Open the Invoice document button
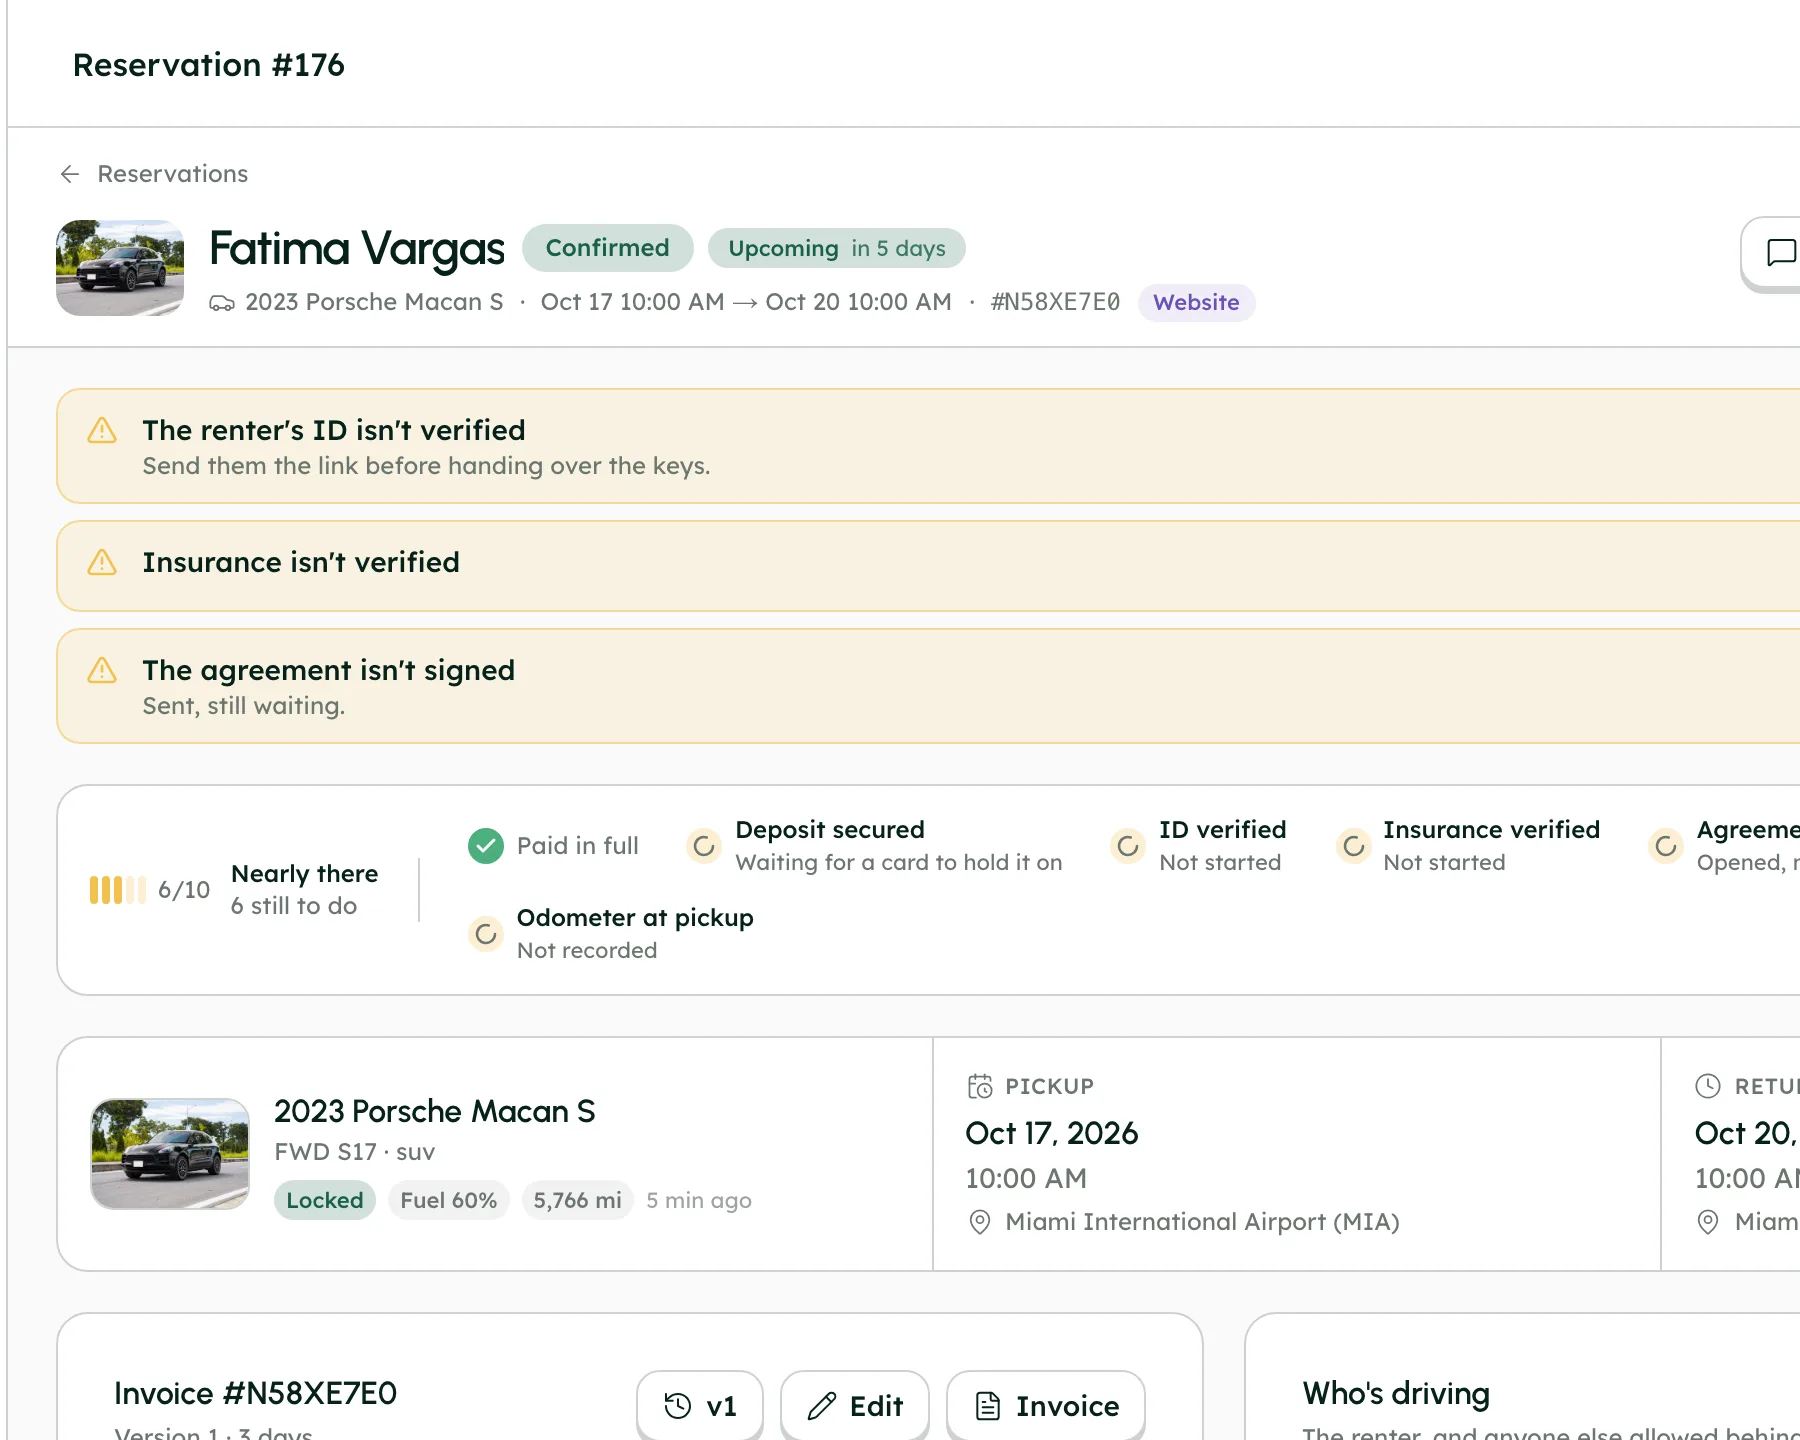This screenshot has width=1800, height=1440. 1046,1406
